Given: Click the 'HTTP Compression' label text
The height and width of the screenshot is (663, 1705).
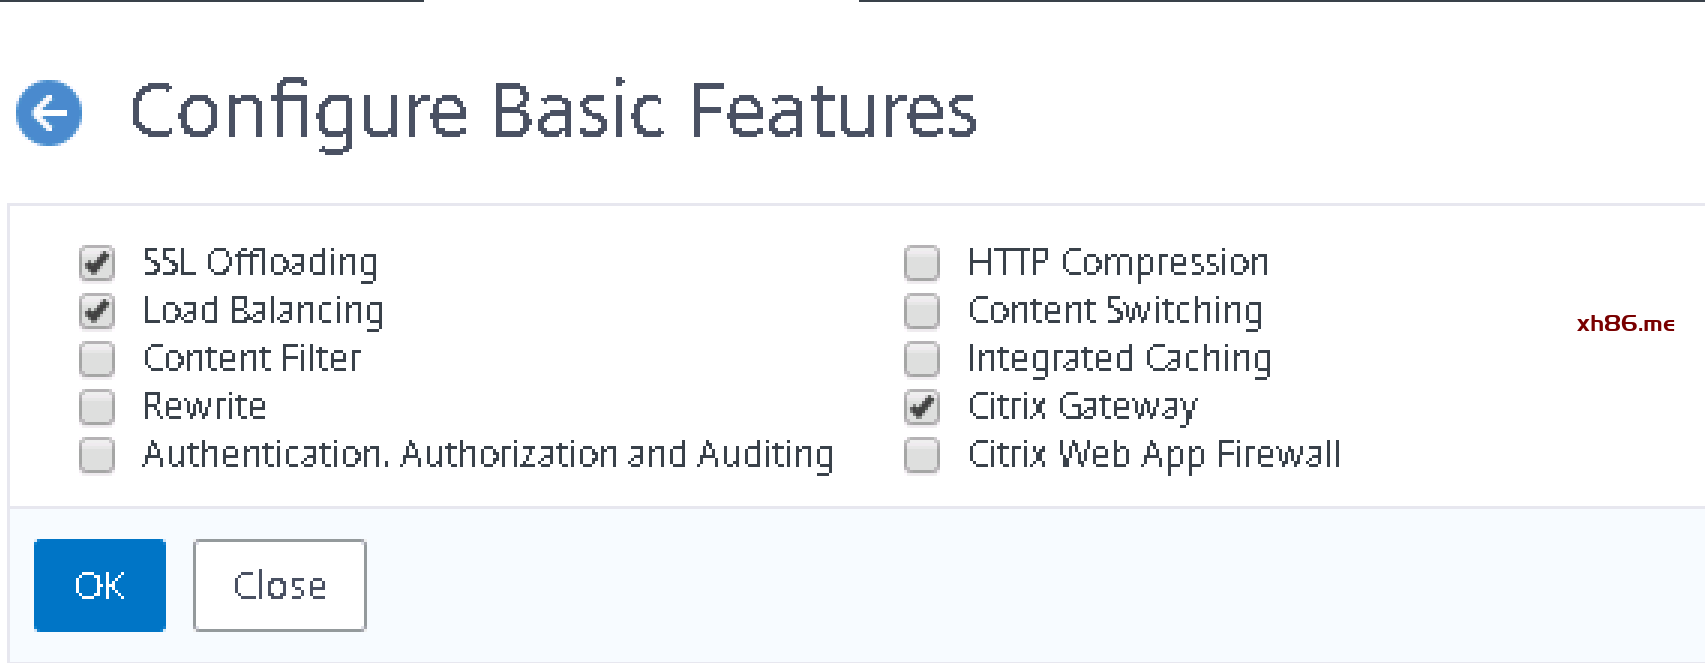Looking at the screenshot, I should pyautogui.click(x=1118, y=263).
